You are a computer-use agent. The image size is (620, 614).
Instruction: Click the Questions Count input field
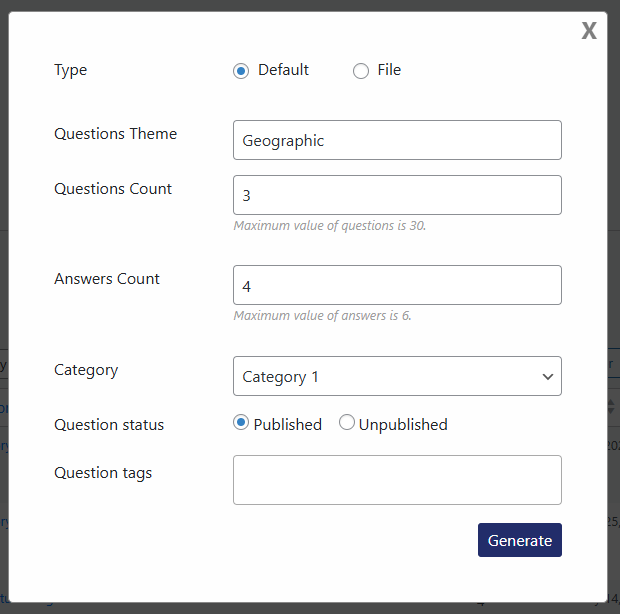[x=397, y=195]
